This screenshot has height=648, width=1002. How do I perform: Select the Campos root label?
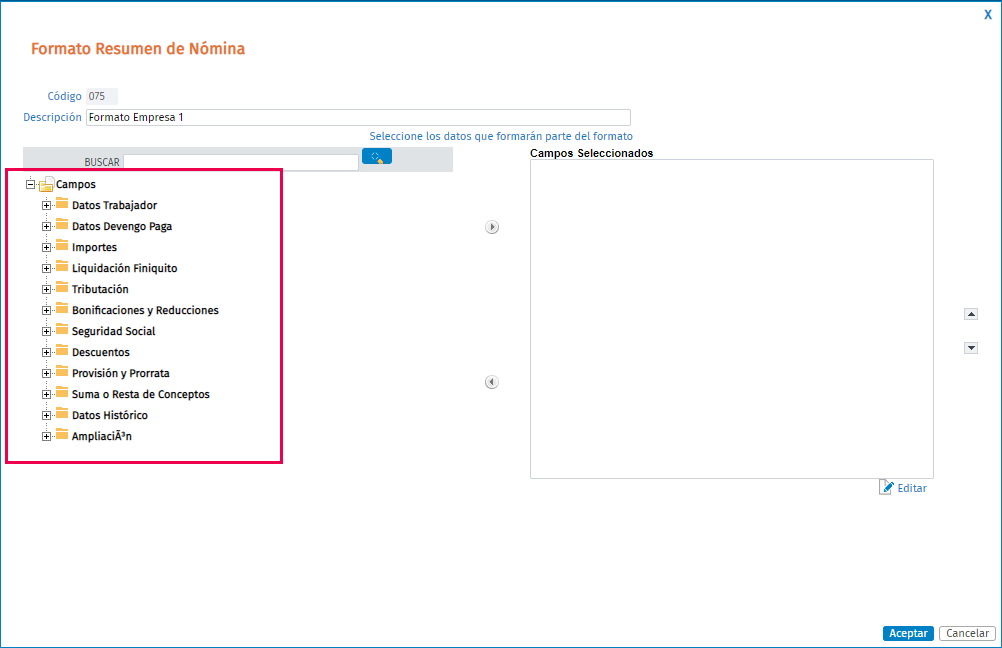click(x=75, y=184)
